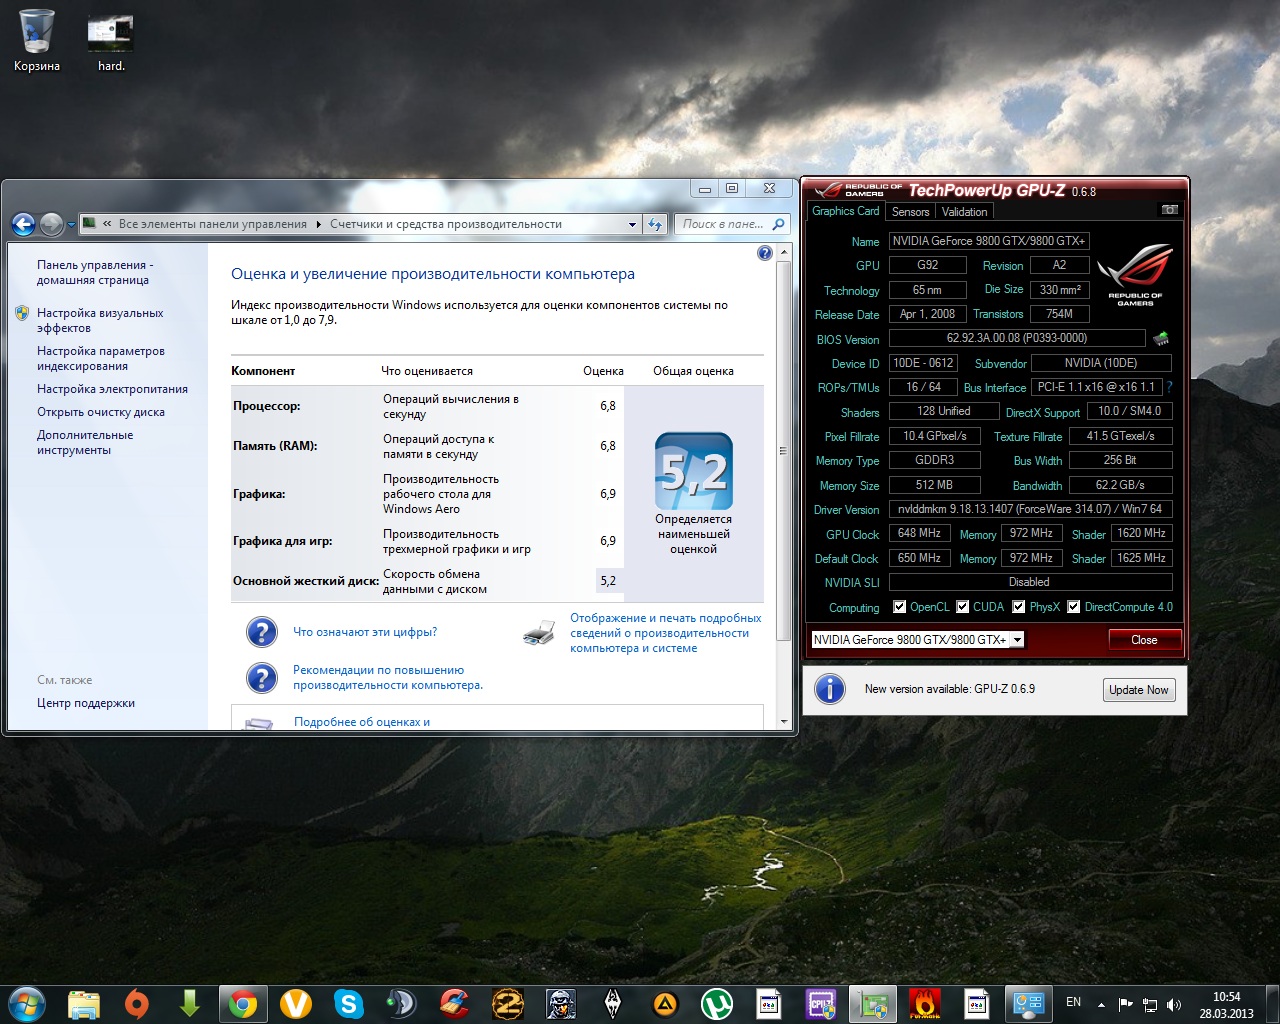This screenshot has width=1280, height=1024.
Task: Show hidden system tray icons
Action: (1101, 1004)
